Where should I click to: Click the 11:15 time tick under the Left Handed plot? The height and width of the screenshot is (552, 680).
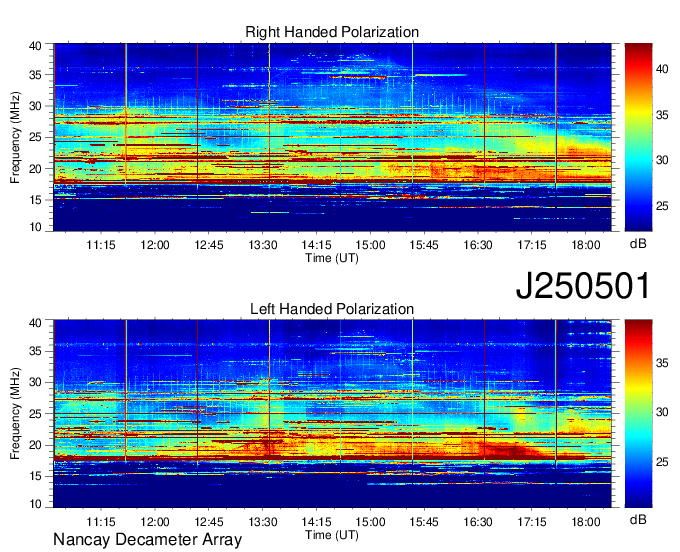click(101, 521)
